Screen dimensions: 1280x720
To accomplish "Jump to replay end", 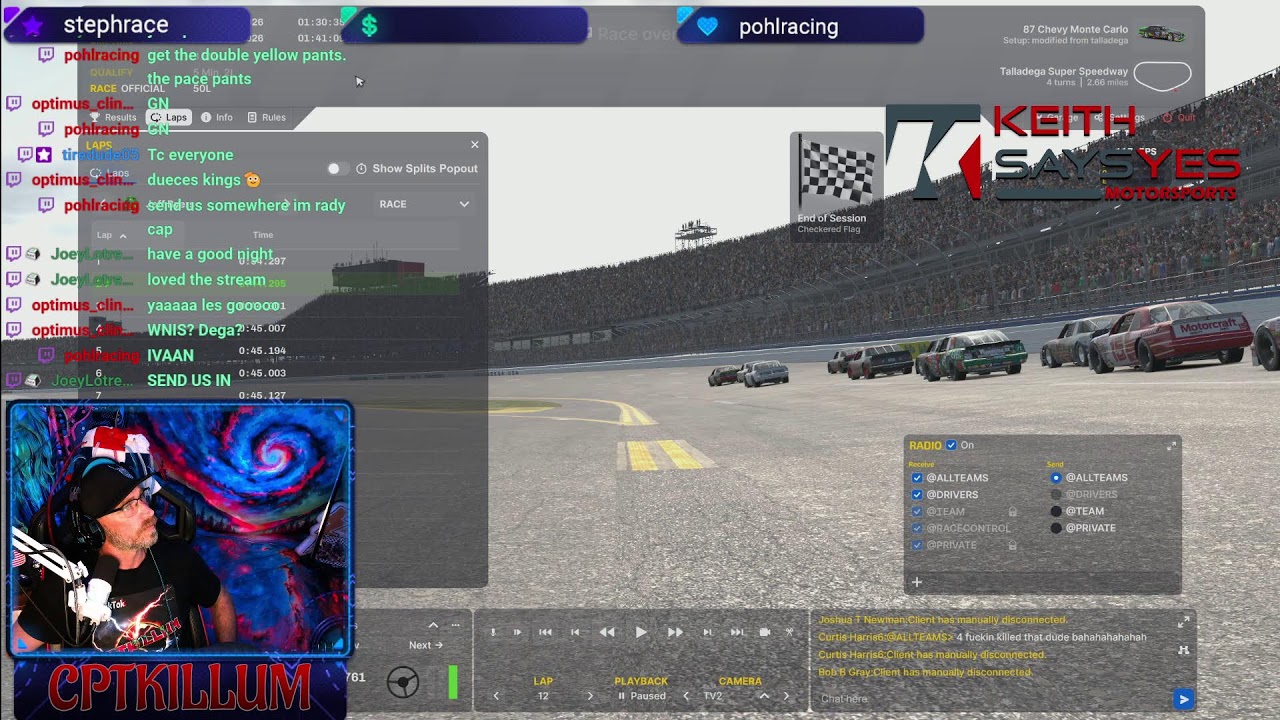I will (737, 632).
